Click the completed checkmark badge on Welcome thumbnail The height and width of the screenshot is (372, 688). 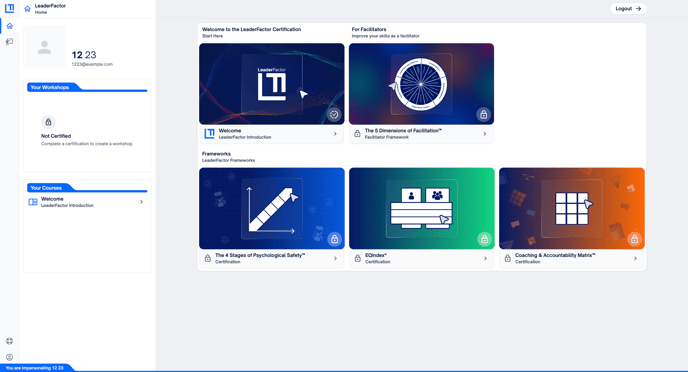[334, 114]
